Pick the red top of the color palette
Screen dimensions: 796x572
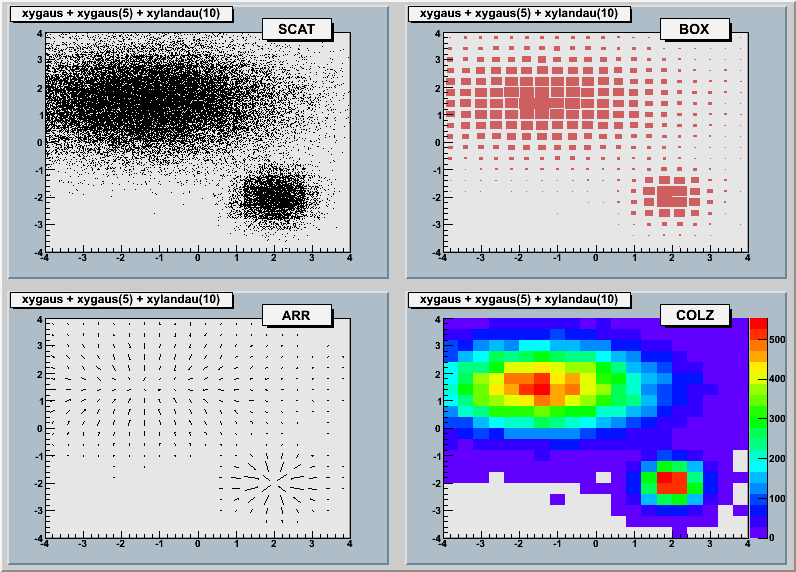click(x=758, y=323)
